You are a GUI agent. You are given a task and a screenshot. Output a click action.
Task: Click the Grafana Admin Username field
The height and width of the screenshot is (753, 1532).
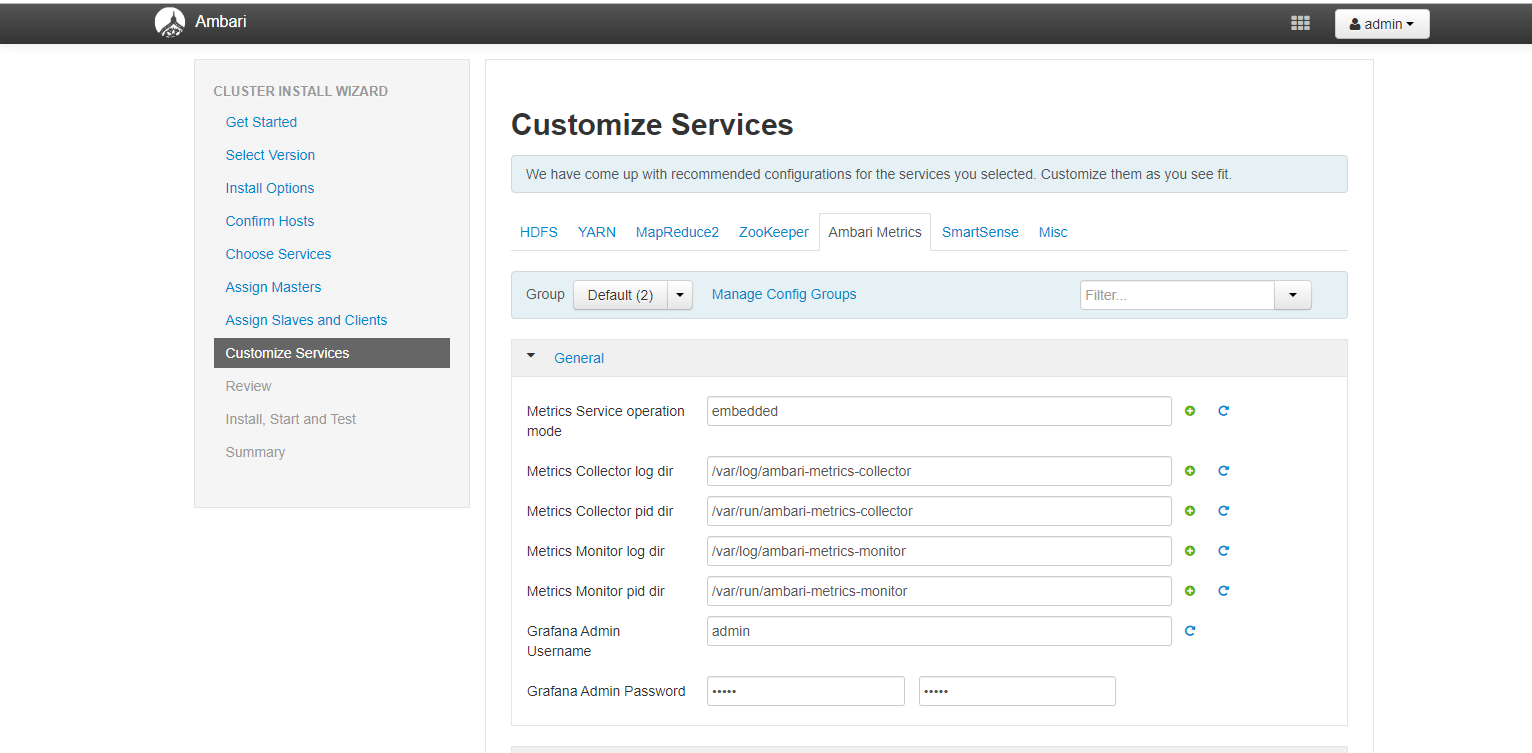(x=939, y=631)
